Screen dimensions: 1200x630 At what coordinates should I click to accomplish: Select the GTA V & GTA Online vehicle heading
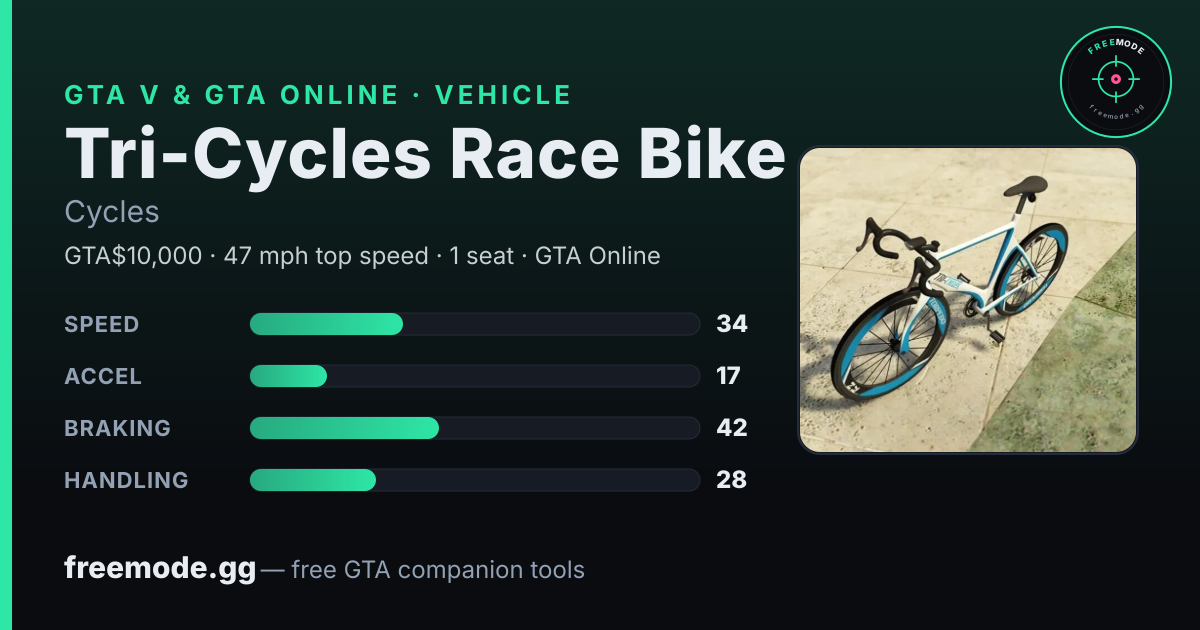coord(318,95)
